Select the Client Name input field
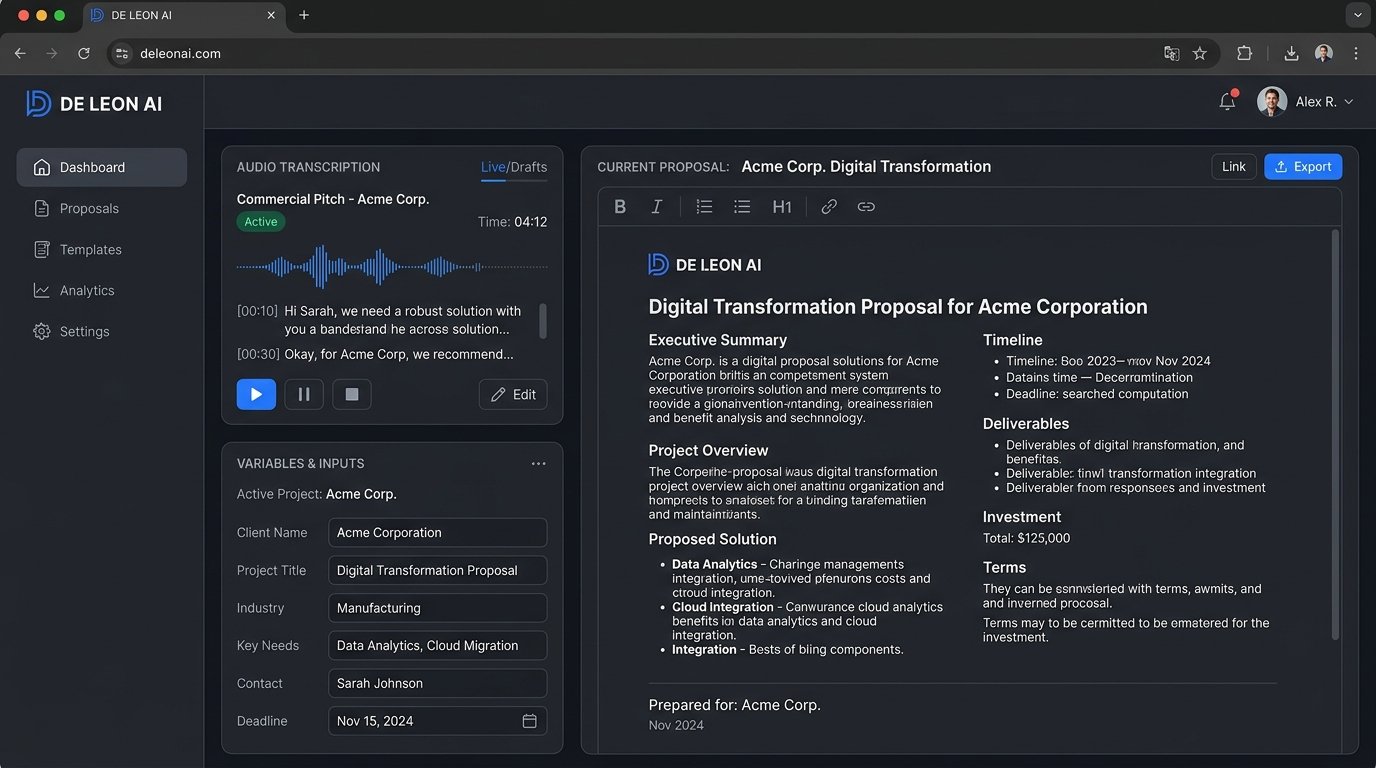The image size is (1376, 768). (x=437, y=533)
